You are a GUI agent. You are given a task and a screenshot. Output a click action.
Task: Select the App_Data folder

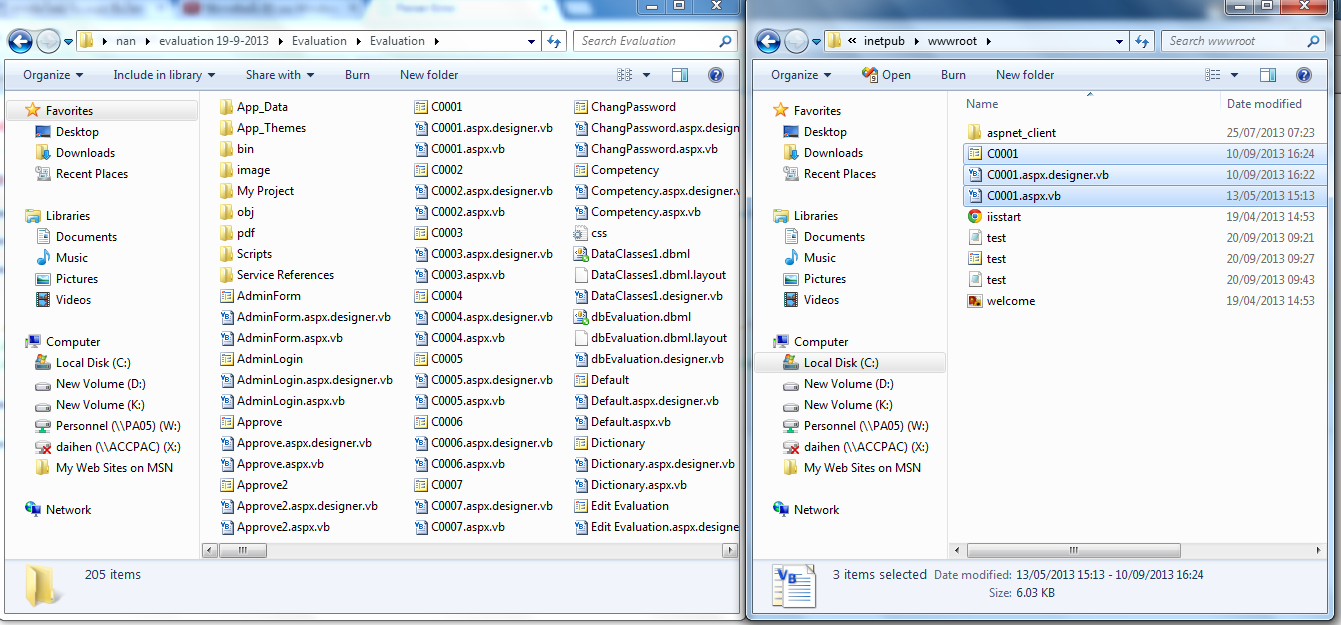point(262,107)
